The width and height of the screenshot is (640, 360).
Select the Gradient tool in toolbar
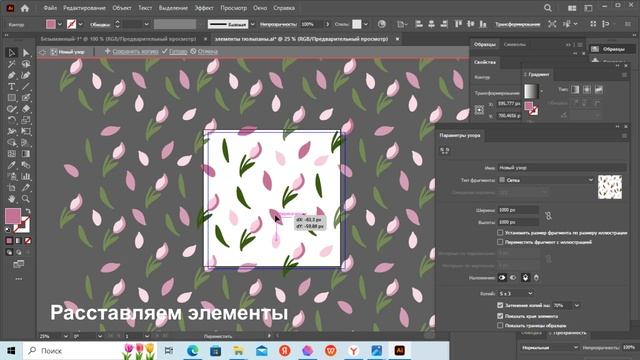point(26,154)
